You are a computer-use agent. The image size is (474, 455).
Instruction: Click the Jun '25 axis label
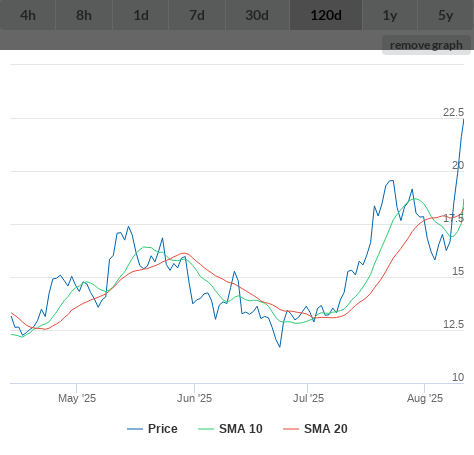pyautogui.click(x=194, y=398)
